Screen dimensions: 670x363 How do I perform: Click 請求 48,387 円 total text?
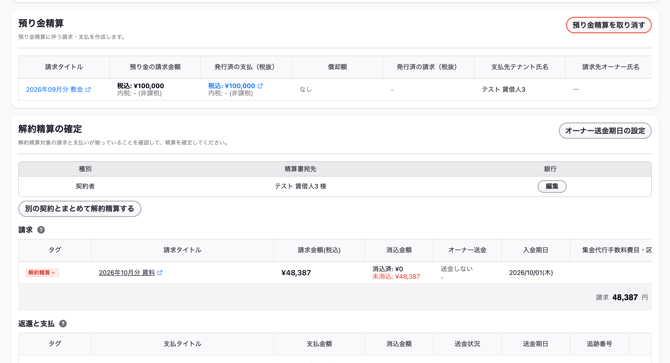(x=622, y=297)
